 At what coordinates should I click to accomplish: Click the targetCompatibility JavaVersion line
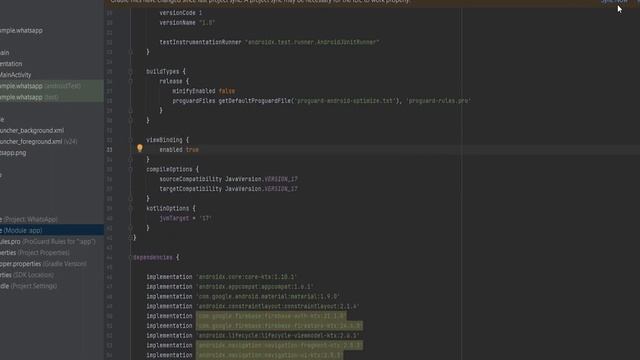click(x=229, y=189)
